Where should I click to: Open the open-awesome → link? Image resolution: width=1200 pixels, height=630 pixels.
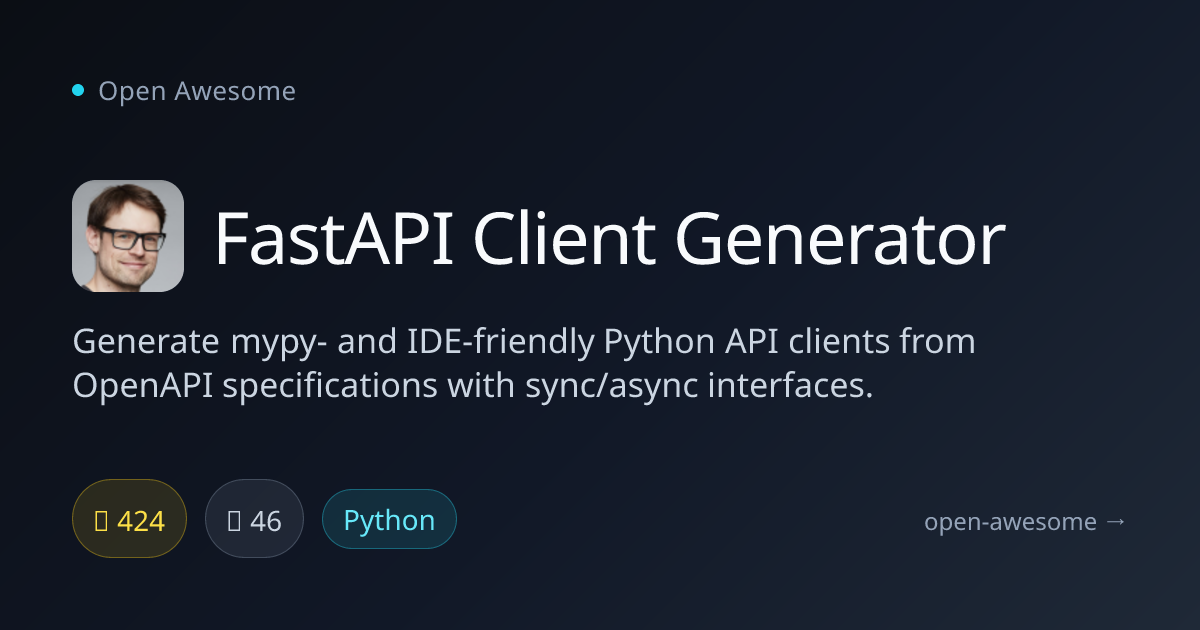pos(1025,522)
